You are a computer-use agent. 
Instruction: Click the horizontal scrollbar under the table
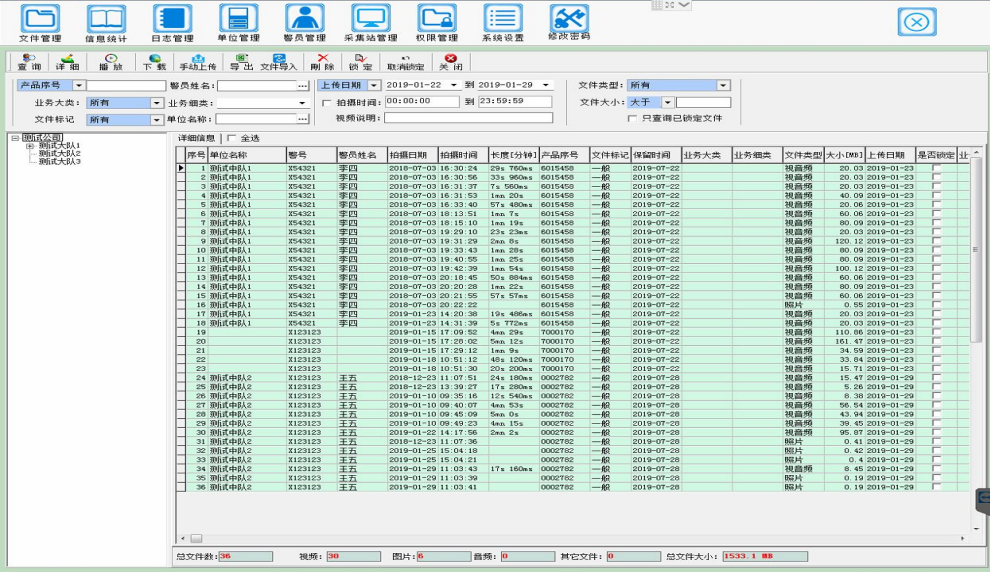coord(570,538)
